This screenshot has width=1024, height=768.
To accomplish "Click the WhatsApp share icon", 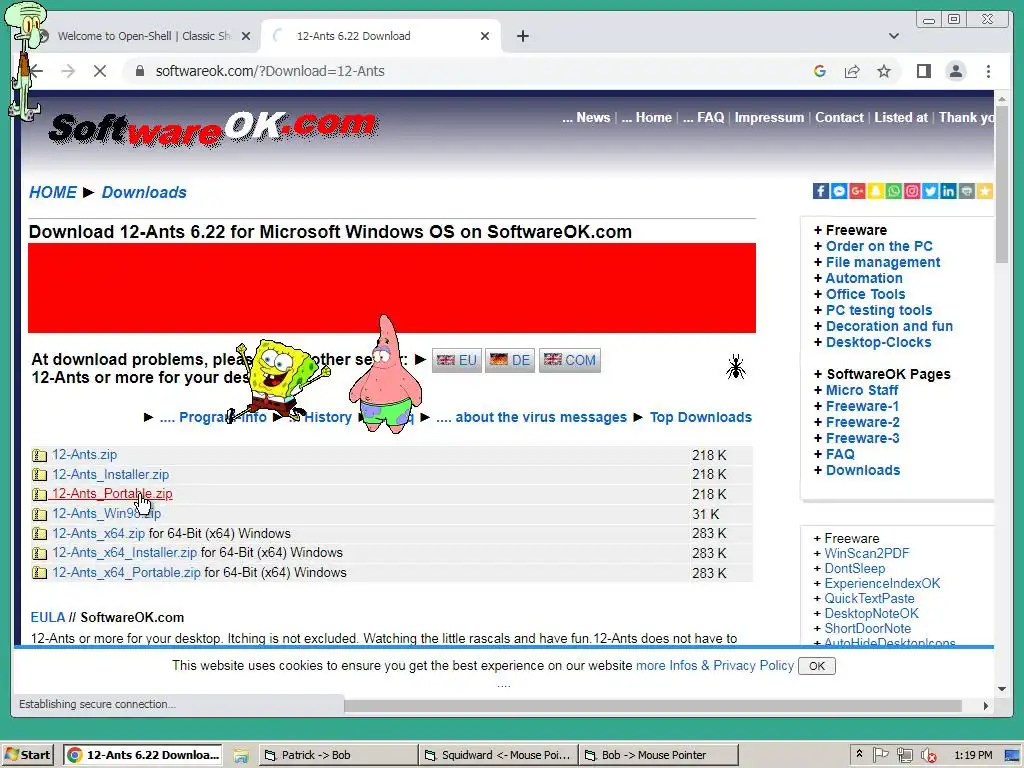I will [893, 191].
